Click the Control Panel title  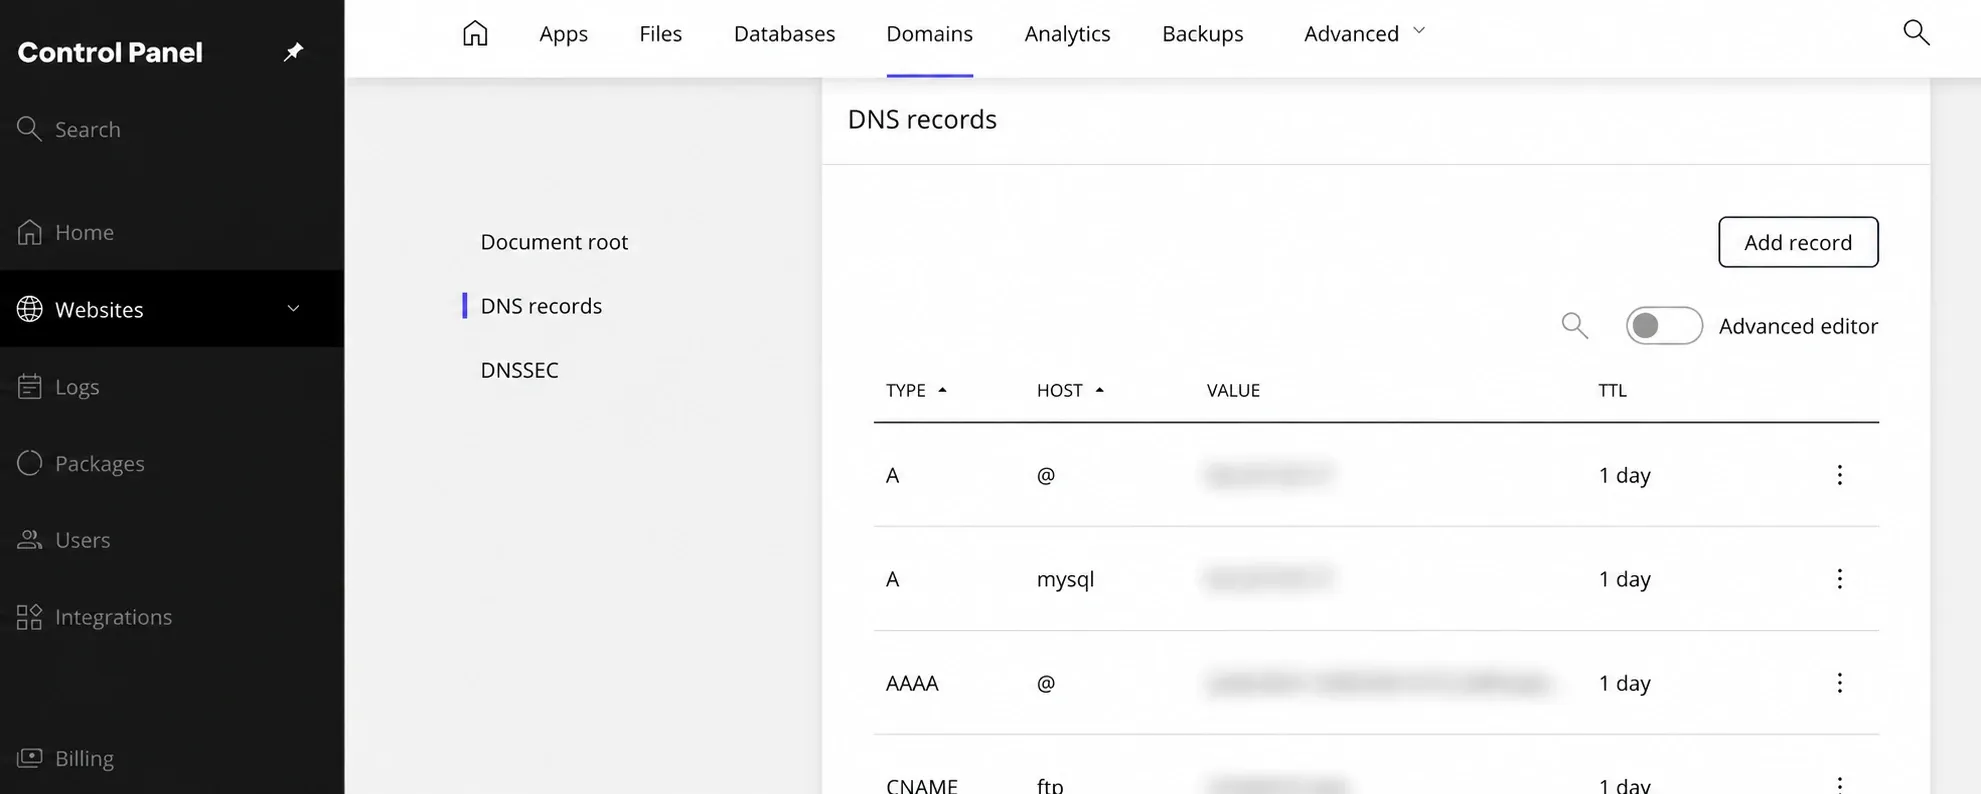(x=110, y=52)
